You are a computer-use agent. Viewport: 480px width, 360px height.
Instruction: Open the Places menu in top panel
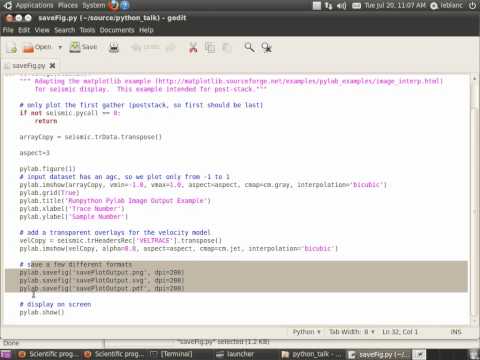click(x=68, y=5)
